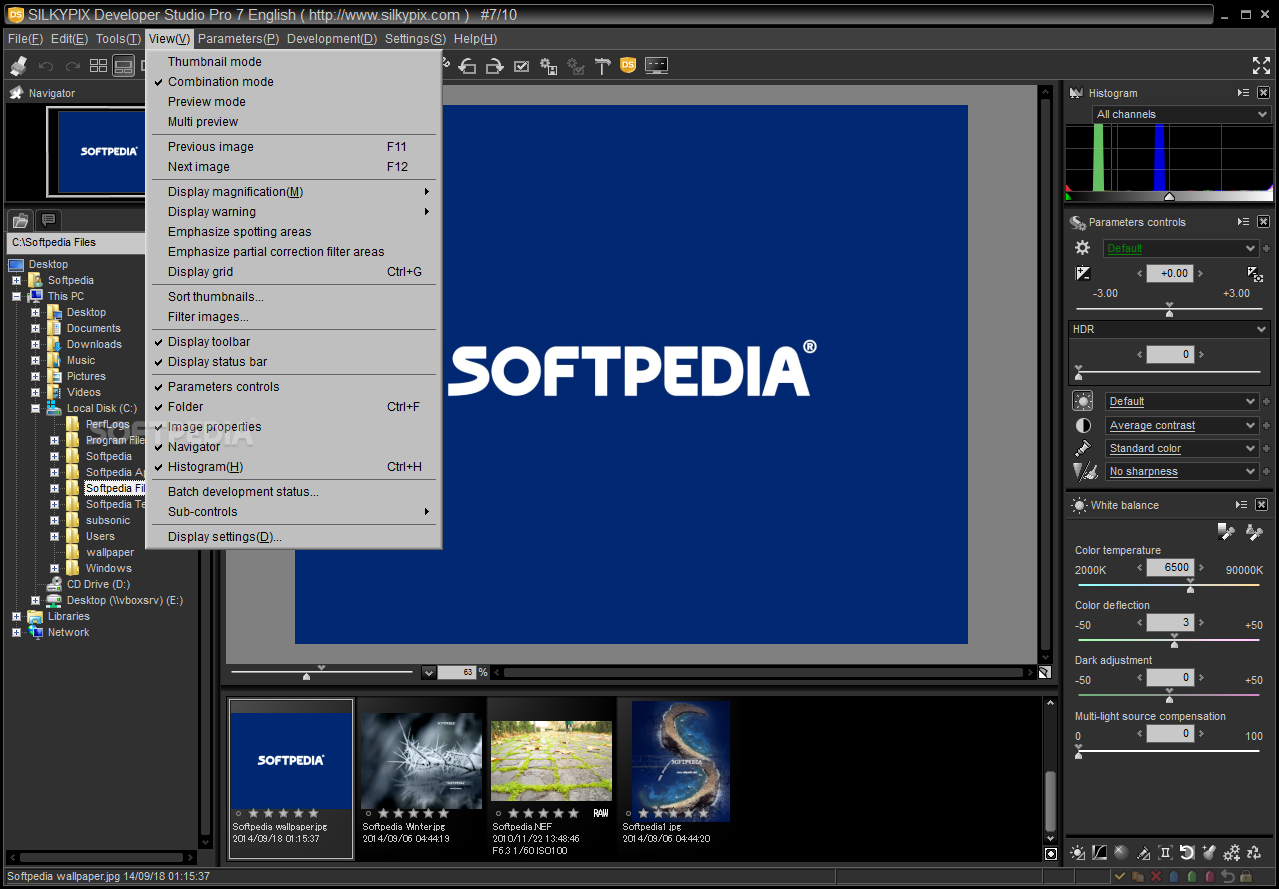
Task: Open the Development(D) menu
Action: click(332, 39)
